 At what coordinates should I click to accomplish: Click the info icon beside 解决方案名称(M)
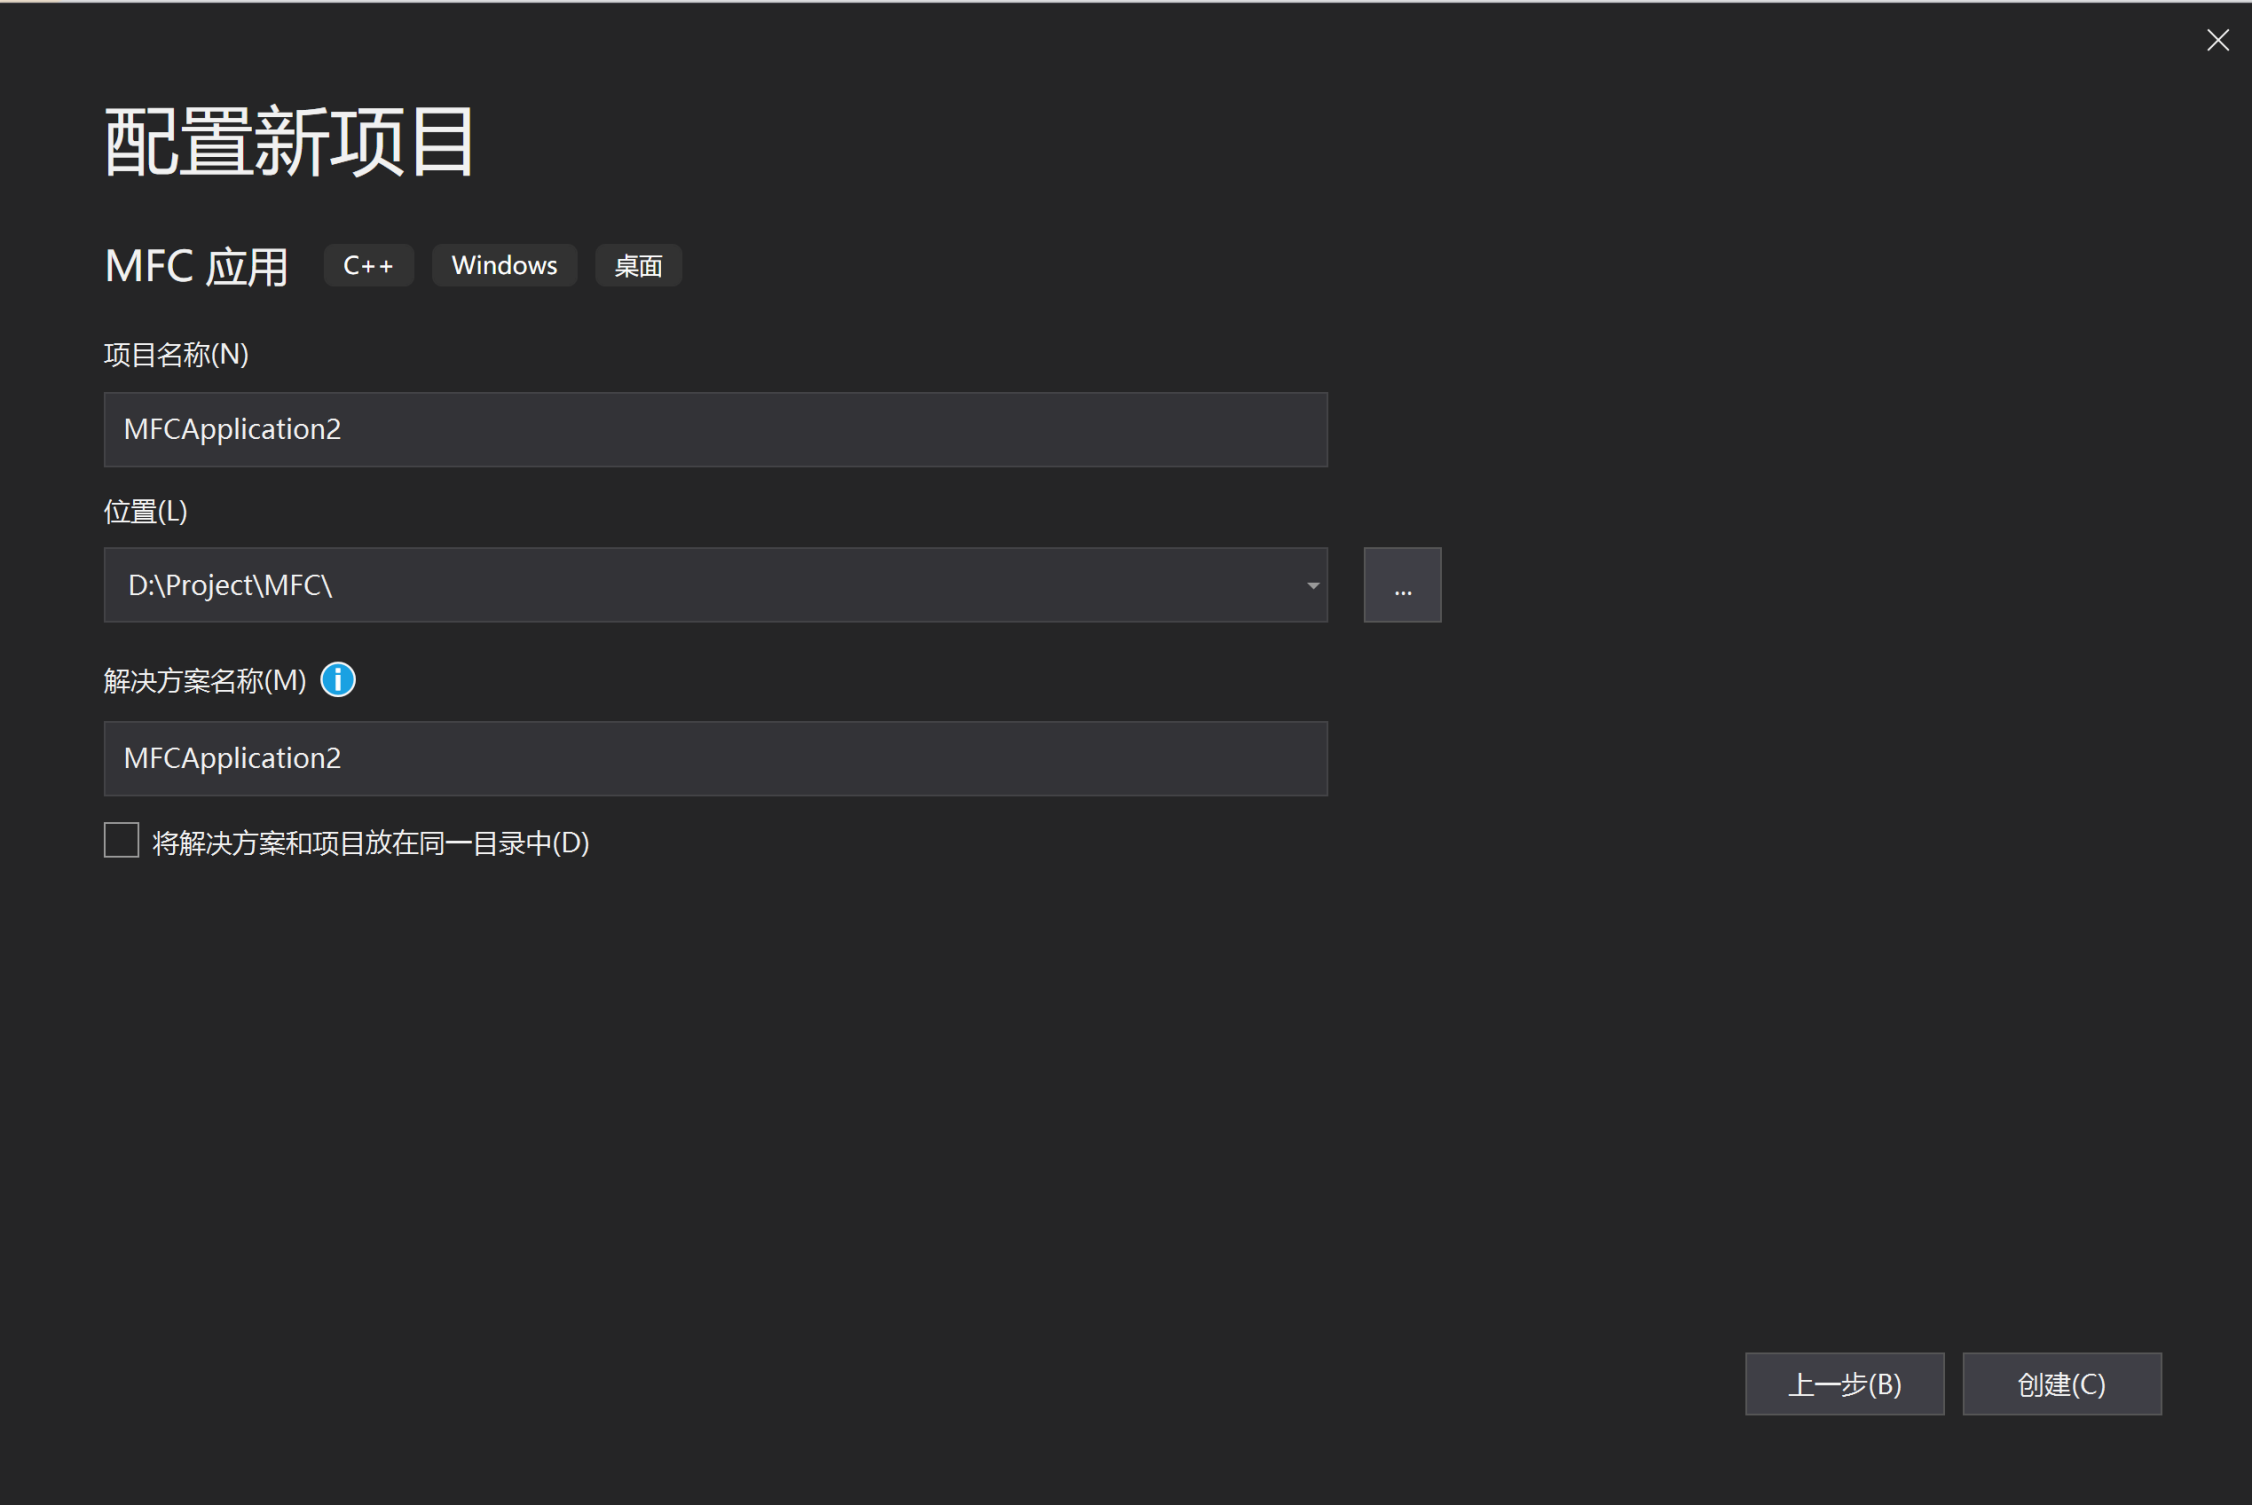coord(338,679)
